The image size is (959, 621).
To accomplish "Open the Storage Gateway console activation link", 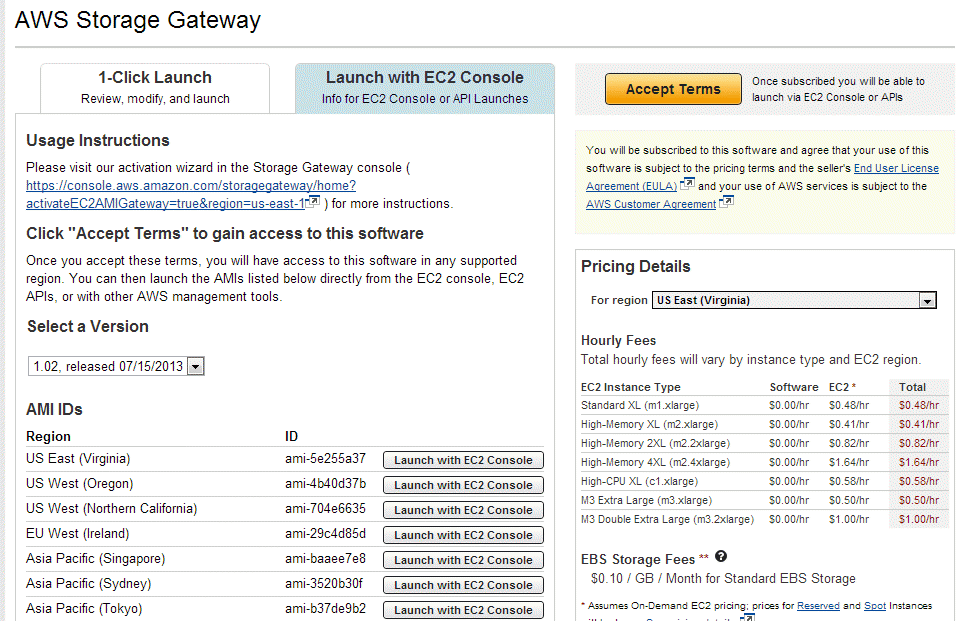I will click(x=190, y=195).
